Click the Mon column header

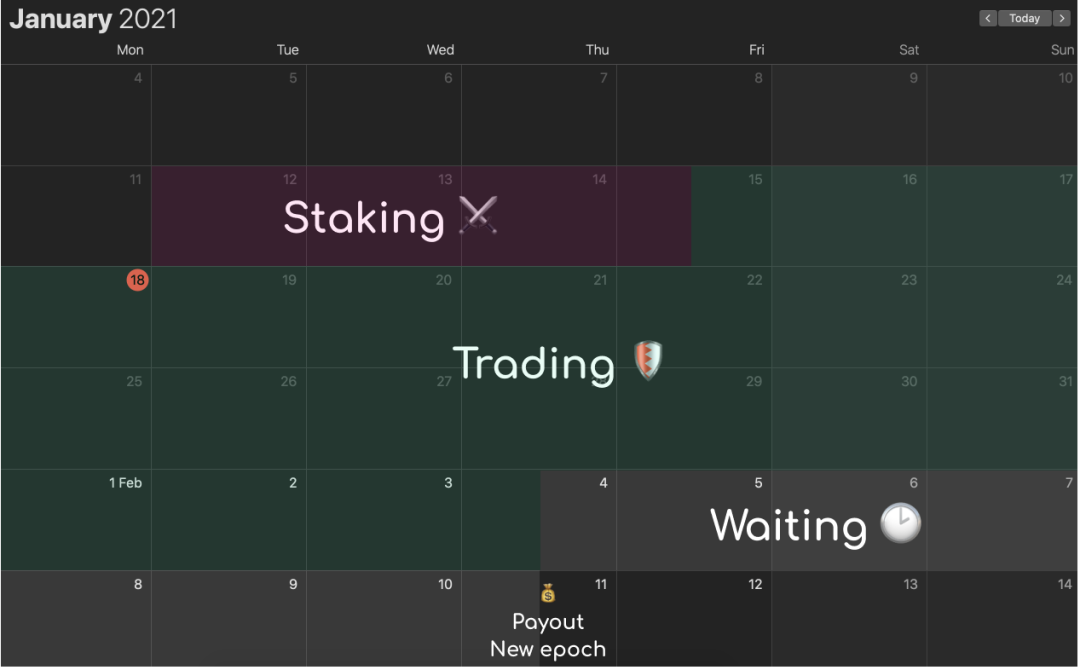point(129,50)
